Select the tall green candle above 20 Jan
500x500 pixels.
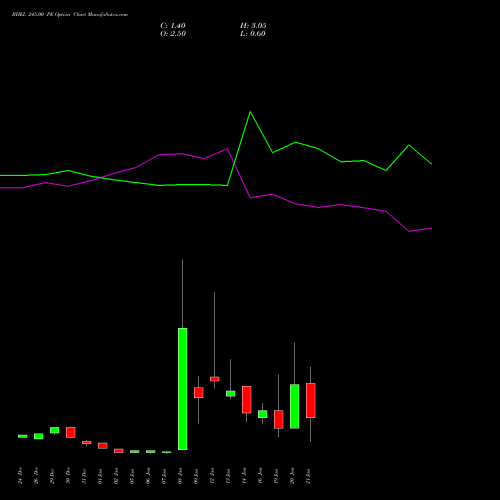(294, 406)
